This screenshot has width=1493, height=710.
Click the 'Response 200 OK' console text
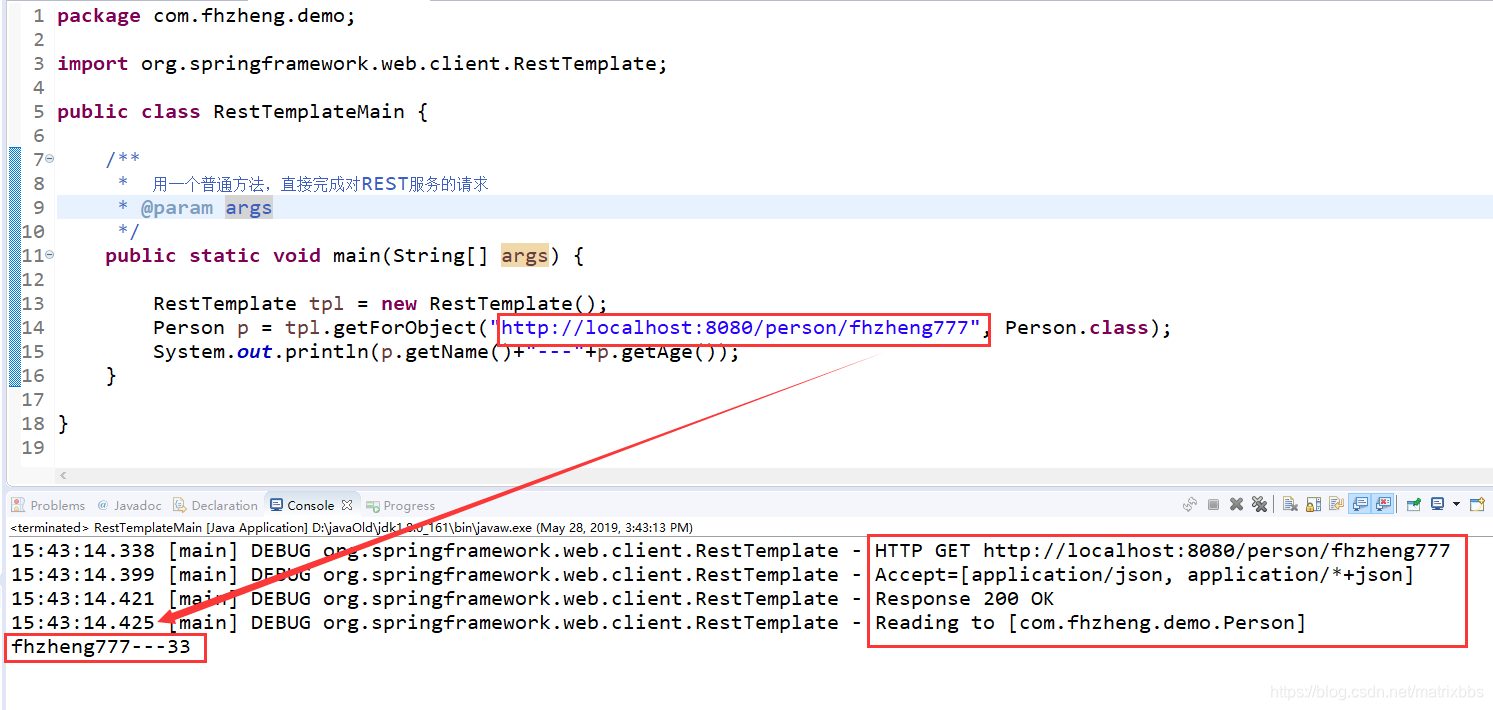[964, 598]
